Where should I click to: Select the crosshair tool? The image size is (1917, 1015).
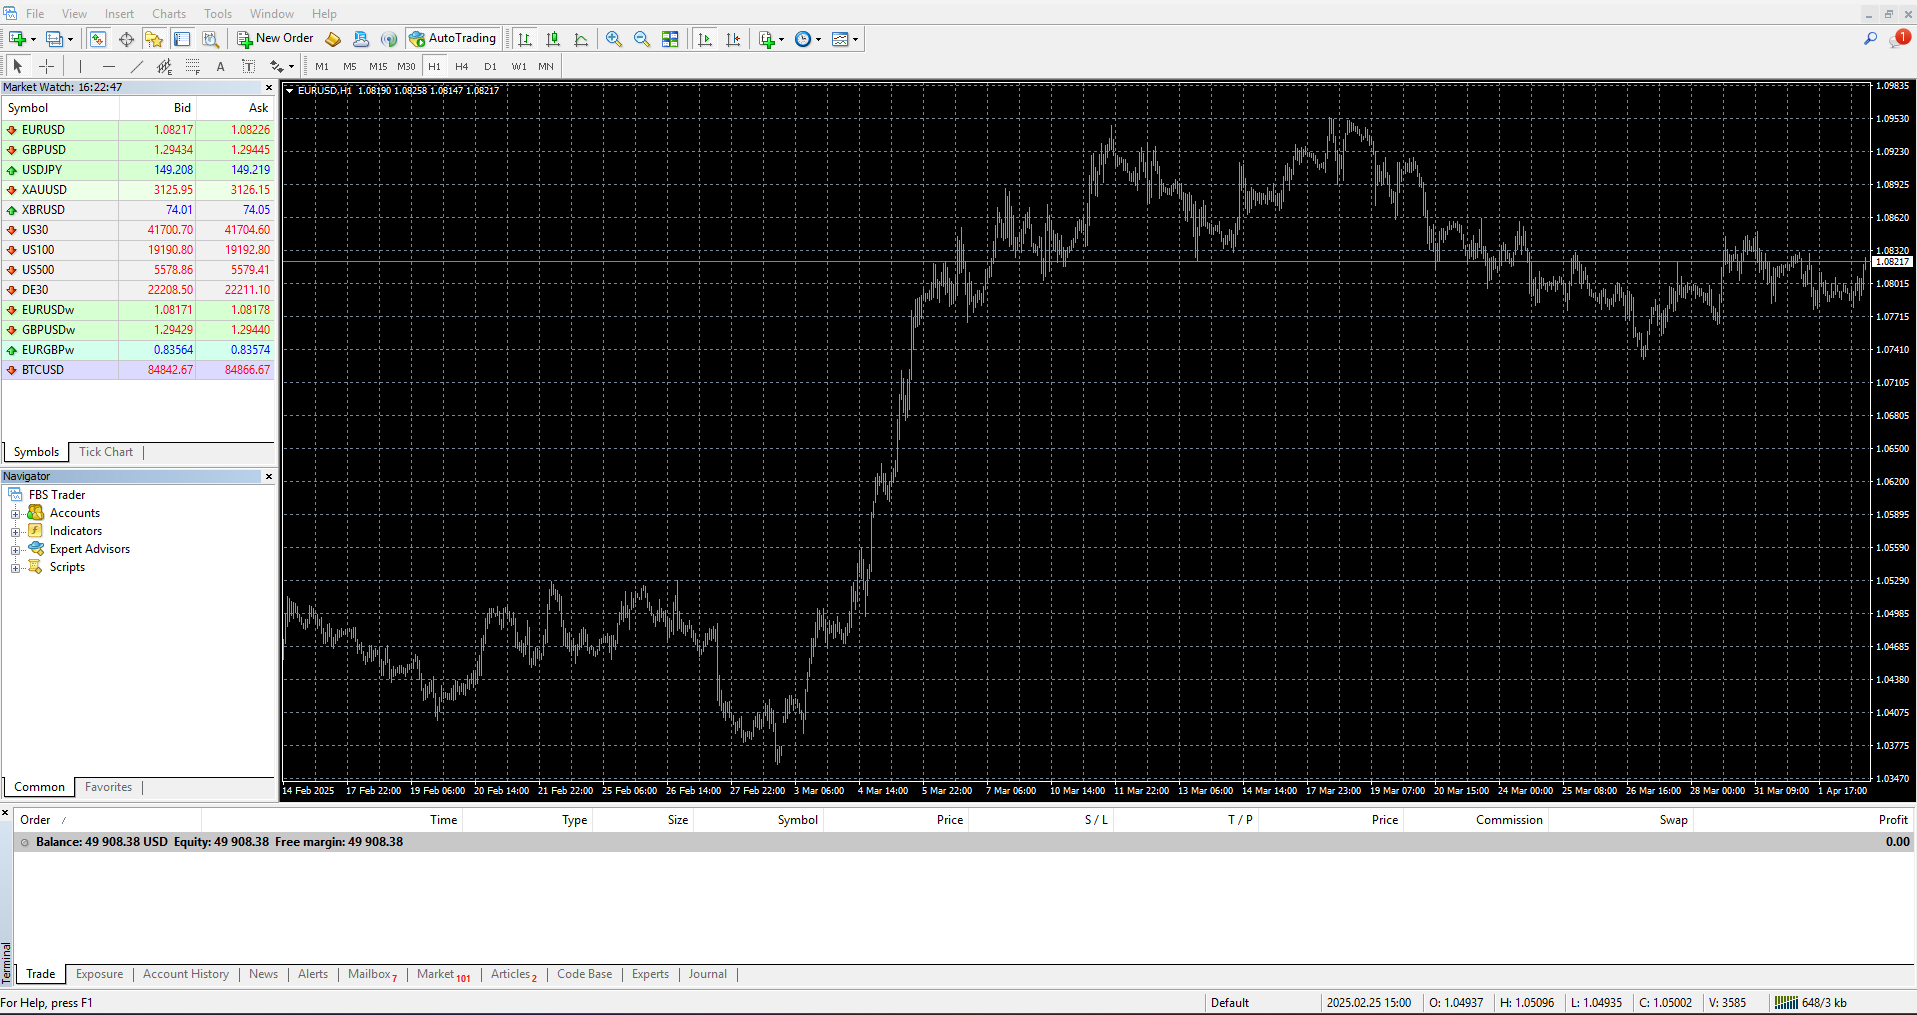46,66
